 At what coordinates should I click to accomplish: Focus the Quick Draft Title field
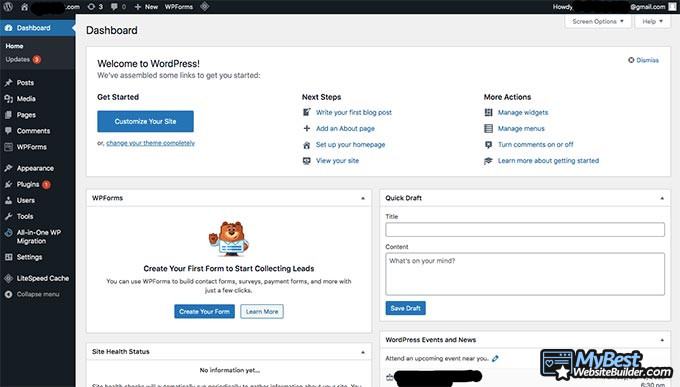point(525,230)
